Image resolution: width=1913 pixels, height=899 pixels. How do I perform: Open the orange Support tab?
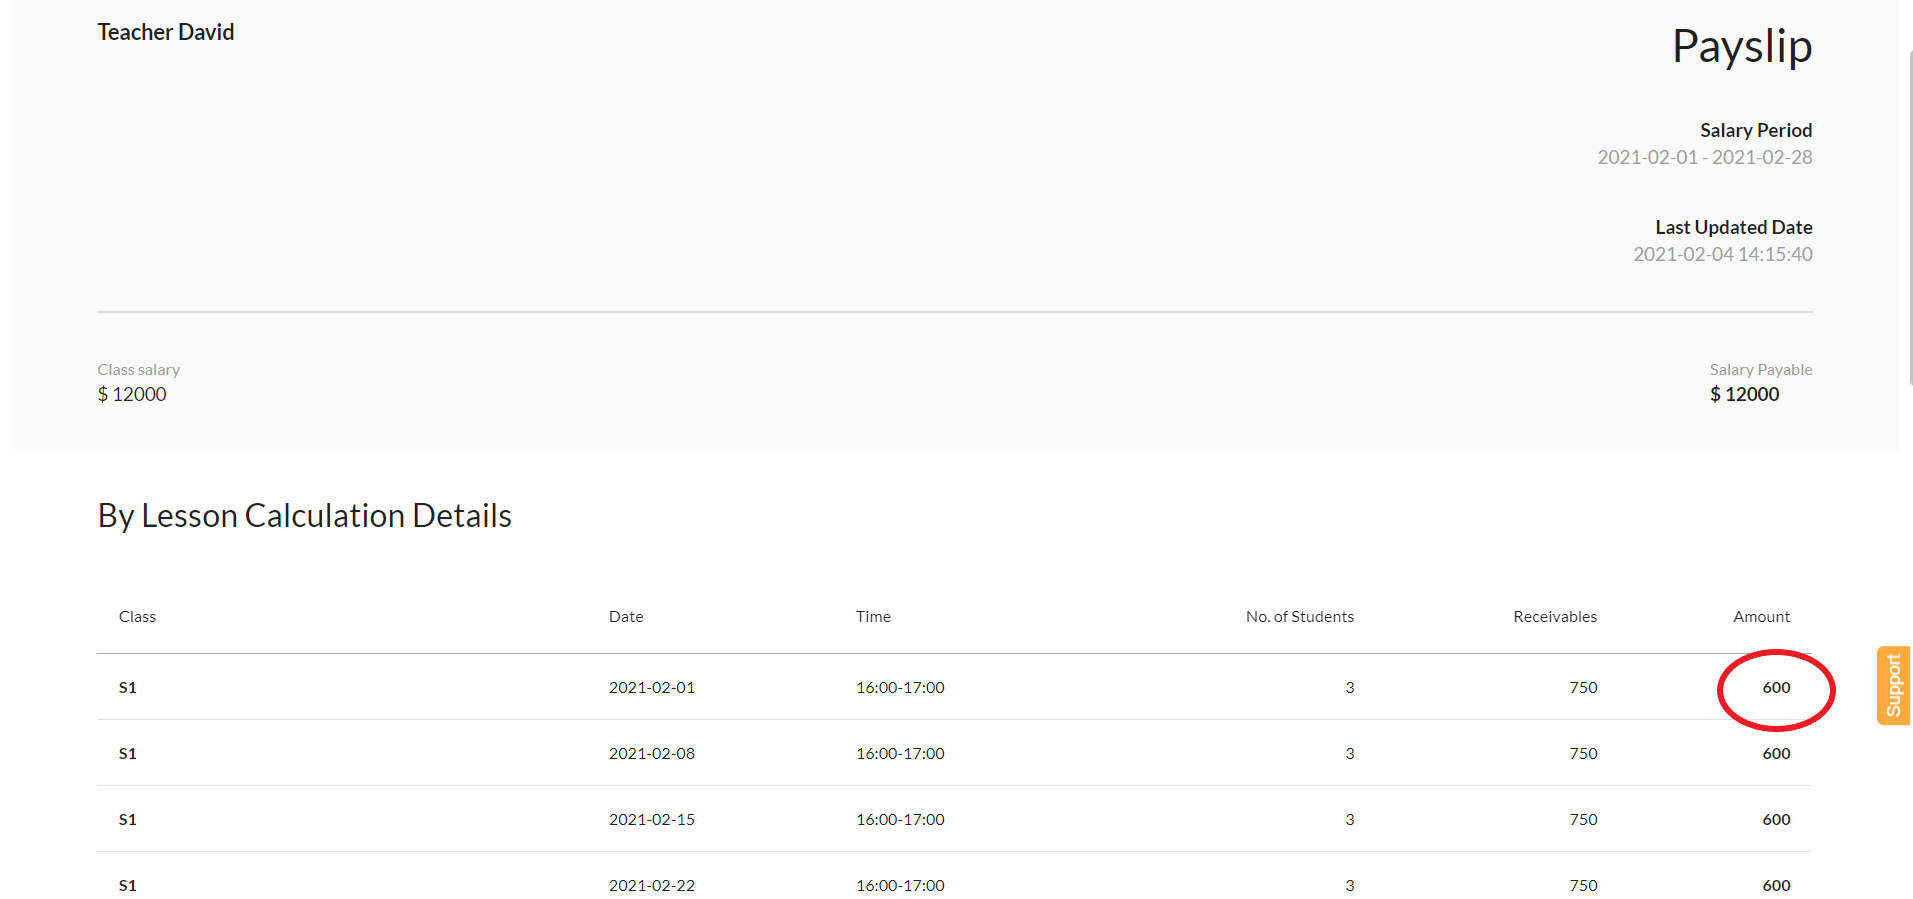tap(1893, 685)
